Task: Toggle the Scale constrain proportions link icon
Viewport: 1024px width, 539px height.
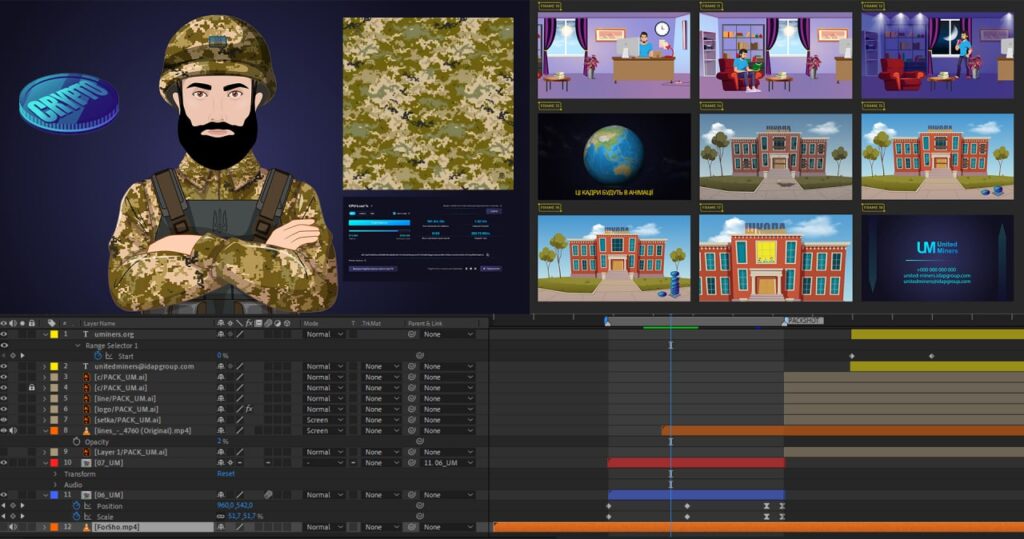Action: [x=221, y=516]
